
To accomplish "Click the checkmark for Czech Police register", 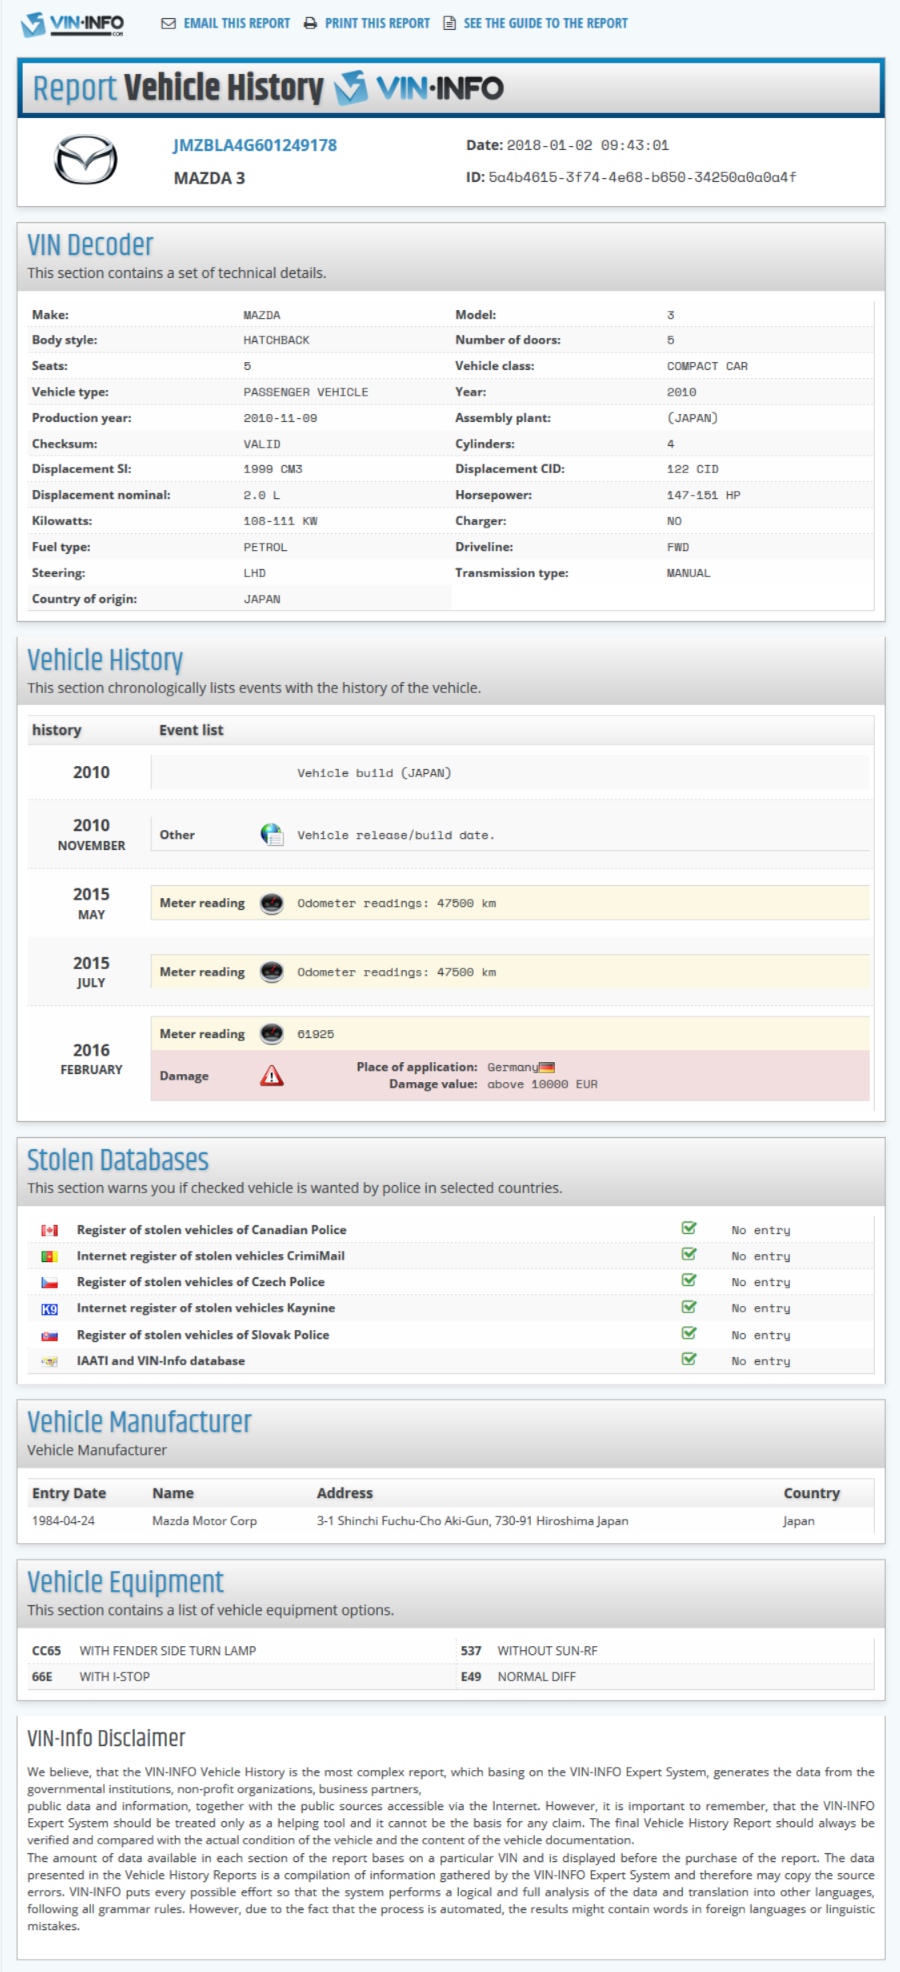I will 689,1280.
